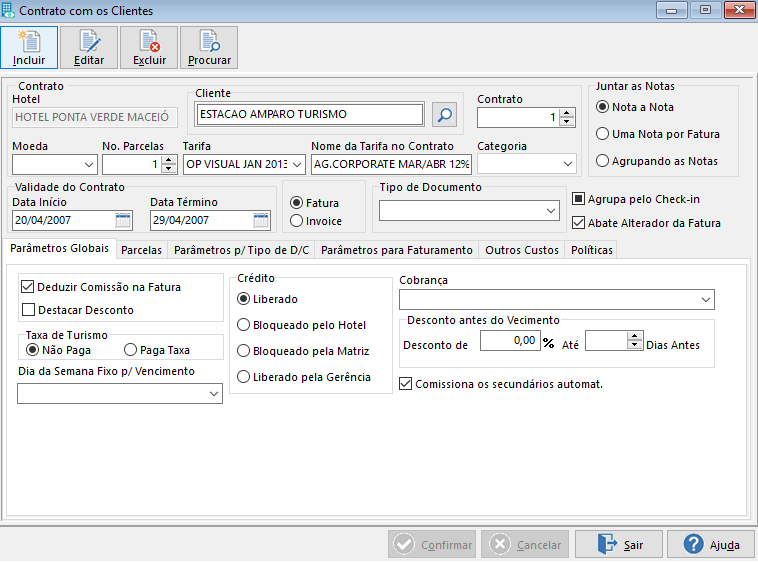The height and width of the screenshot is (562, 758).
Task: Click Nome da Tarifa no Contrato field
Action: coord(392,164)
